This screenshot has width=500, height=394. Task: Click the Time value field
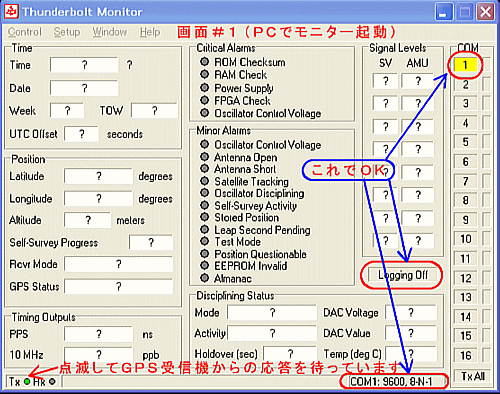tap(84, 65)
